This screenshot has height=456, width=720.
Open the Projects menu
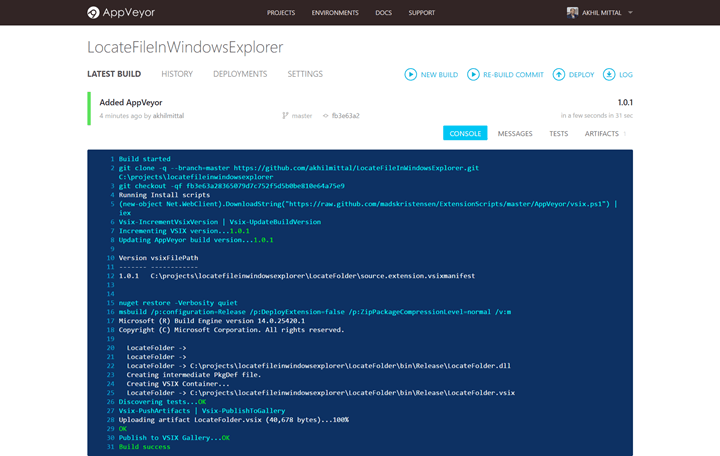point(281,13)
